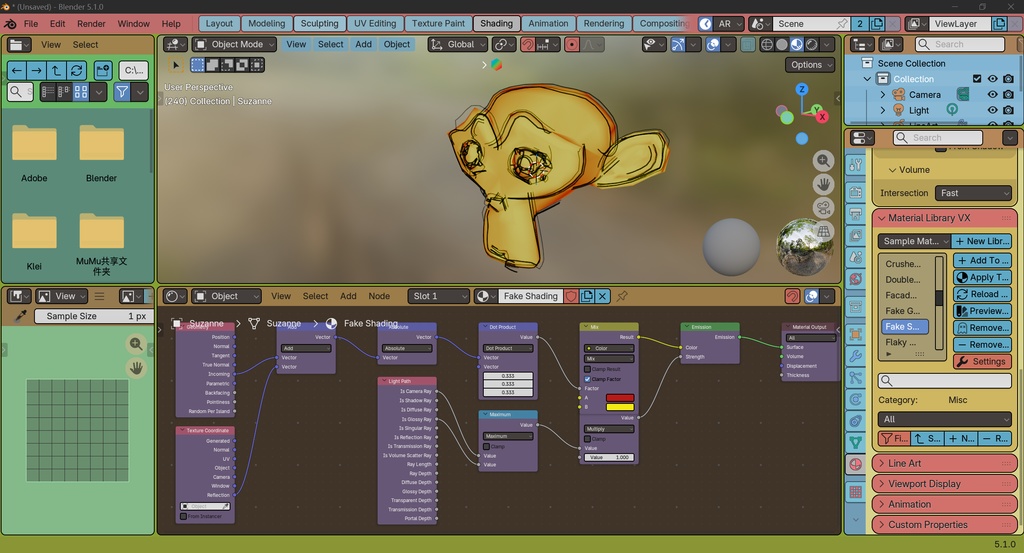1024x553 pixels.
Task: Toggle file browser filter funnel icon
Action: click(x=122, y=92)
